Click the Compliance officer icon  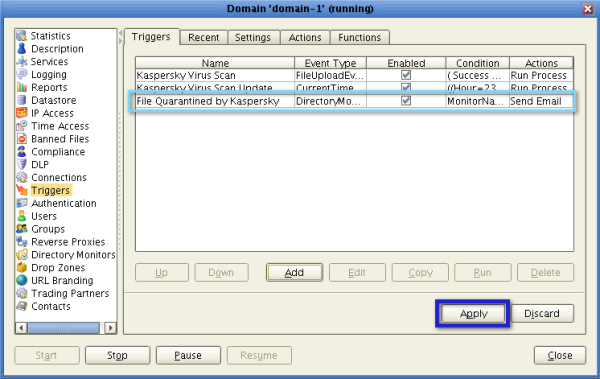[22, 152]
